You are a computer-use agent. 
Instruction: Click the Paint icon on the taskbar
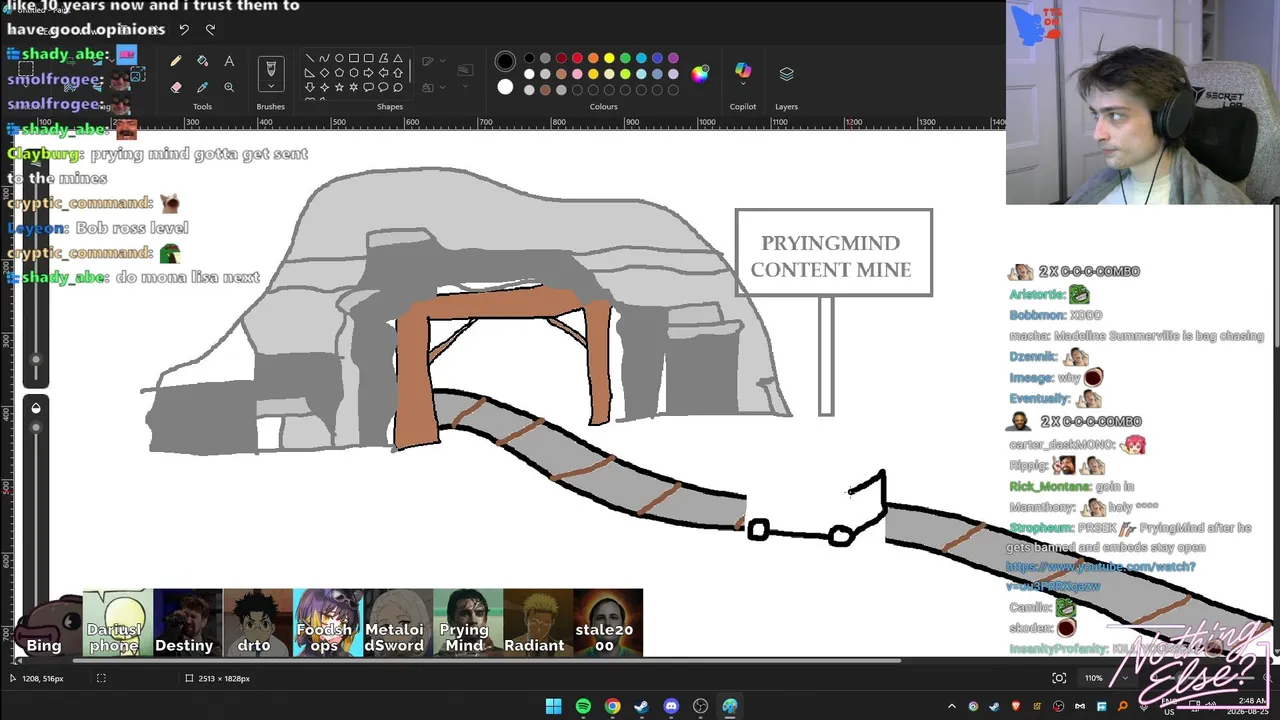[x=730, y=707]
